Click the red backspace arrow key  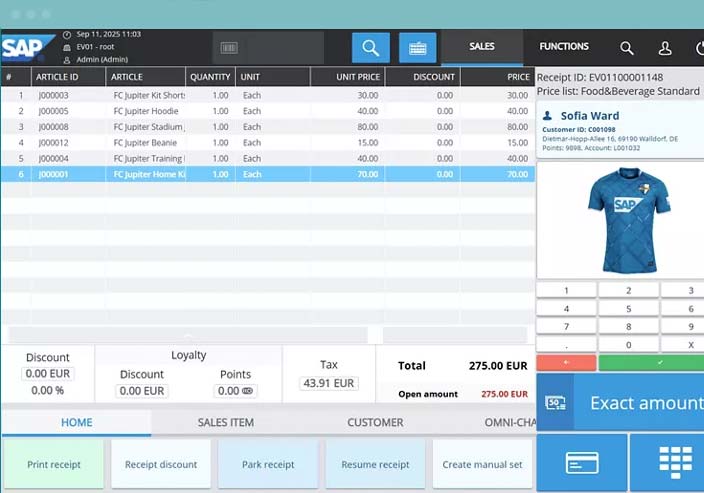click(x=567, y=362)
